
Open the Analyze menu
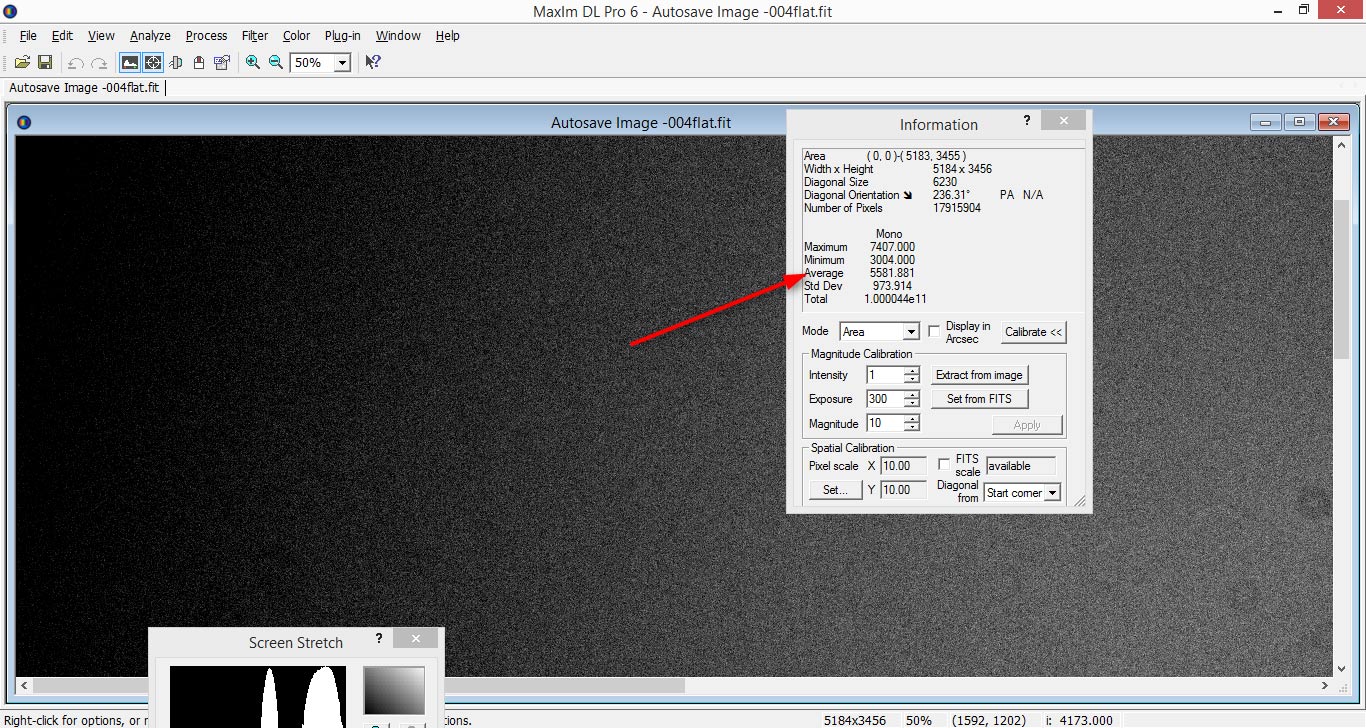[x=150, y=36]
